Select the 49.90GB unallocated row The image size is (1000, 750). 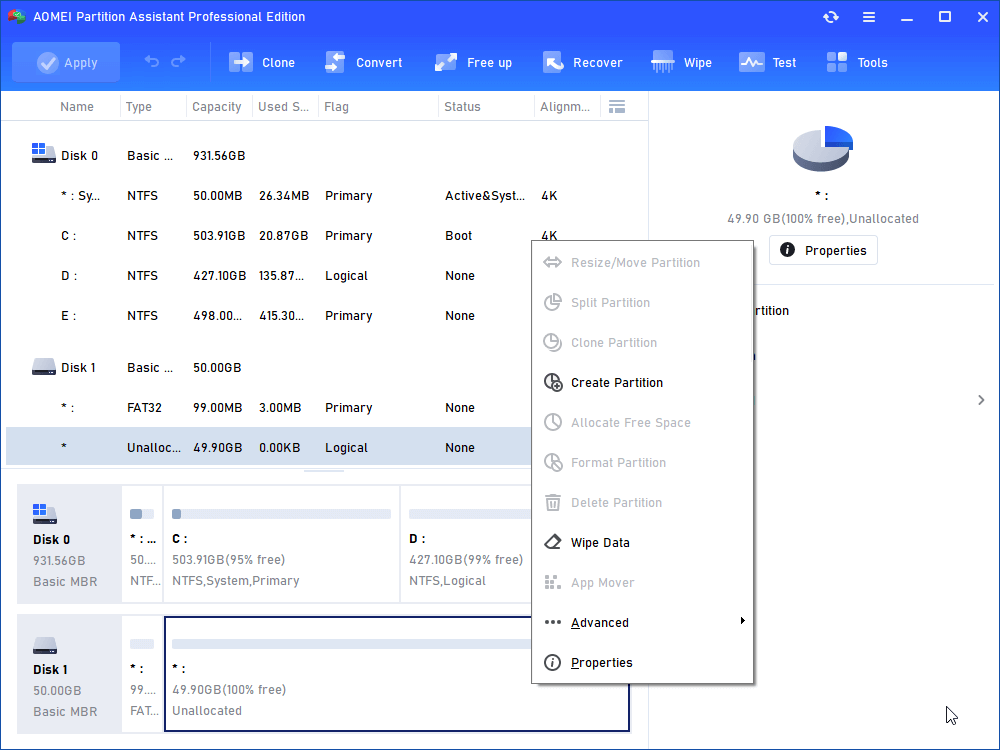click(x=268, y=447)
